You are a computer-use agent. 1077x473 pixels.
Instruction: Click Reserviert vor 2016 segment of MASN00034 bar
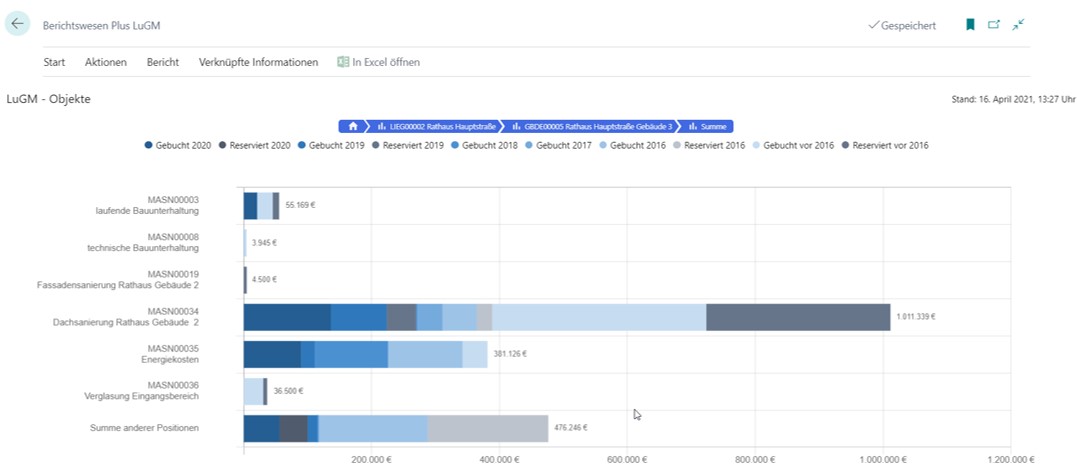point(797,317)
